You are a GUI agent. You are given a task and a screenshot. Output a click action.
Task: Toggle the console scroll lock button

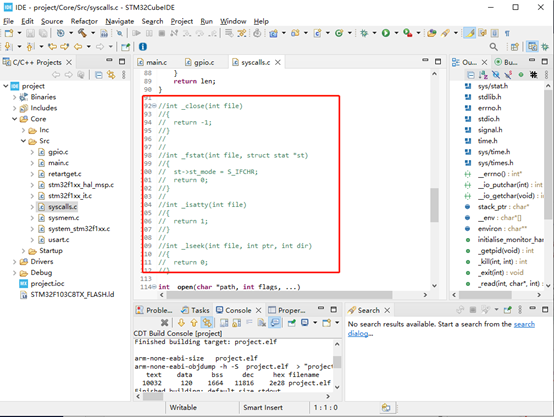point(207,322)
